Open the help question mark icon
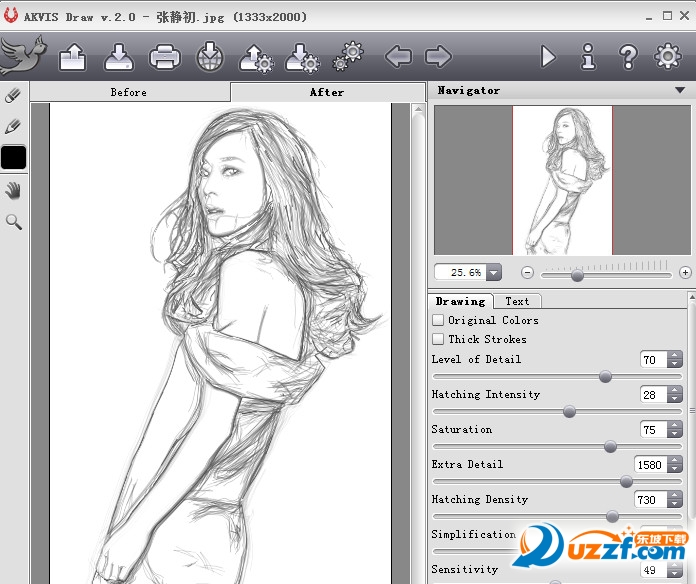Viewport: 696px width, 584px height. (628, 57)
